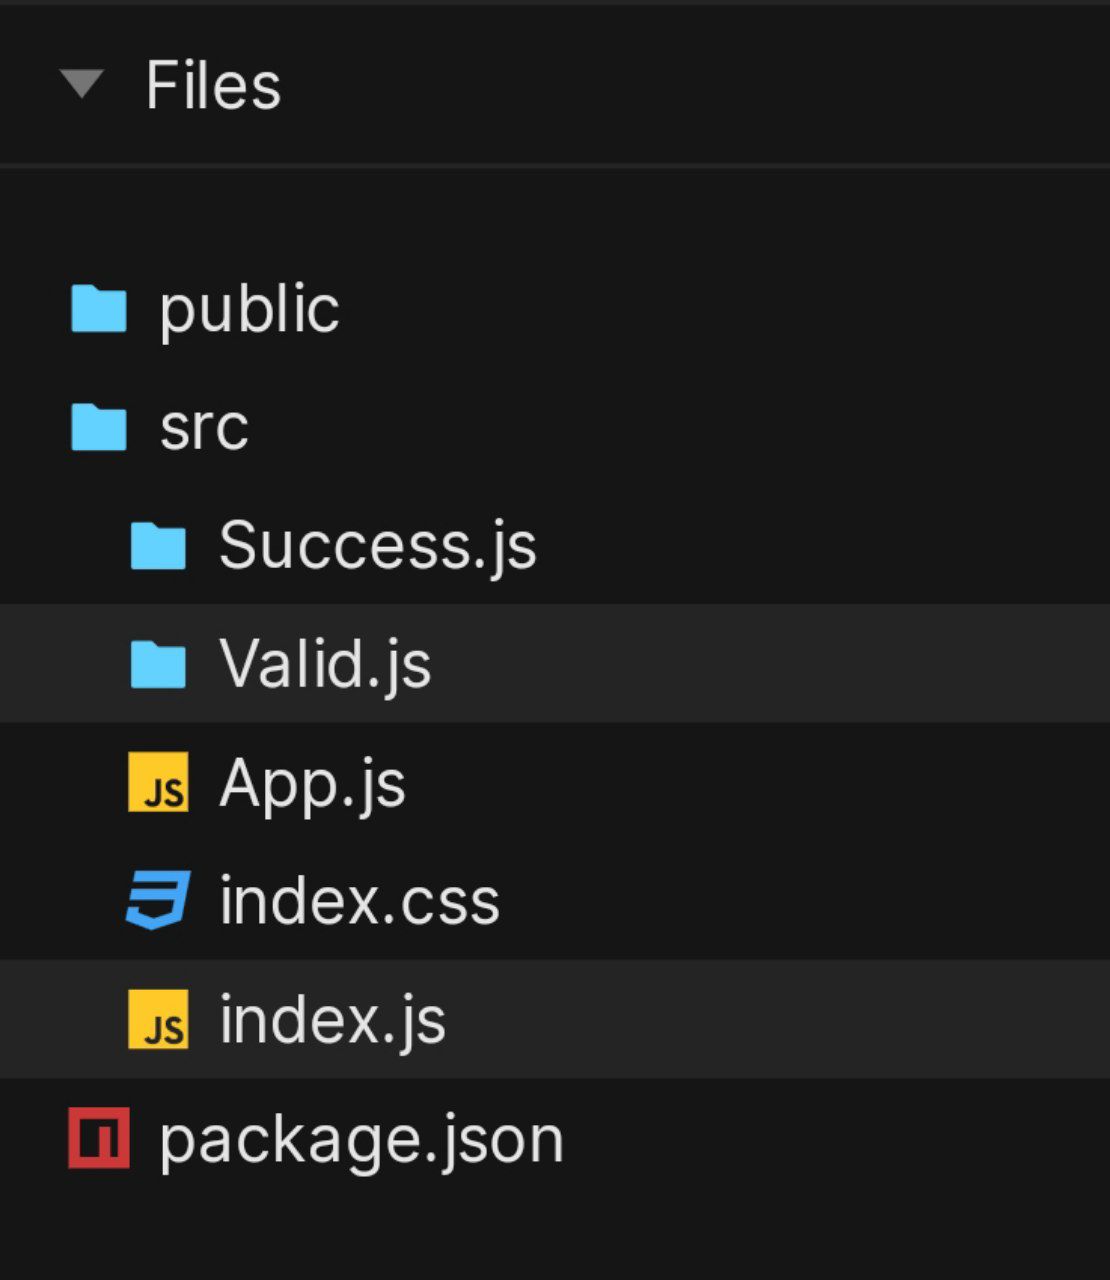Collapse the src folder by its name
The width and height of the screenshot is (1110, 1280).
204,428
